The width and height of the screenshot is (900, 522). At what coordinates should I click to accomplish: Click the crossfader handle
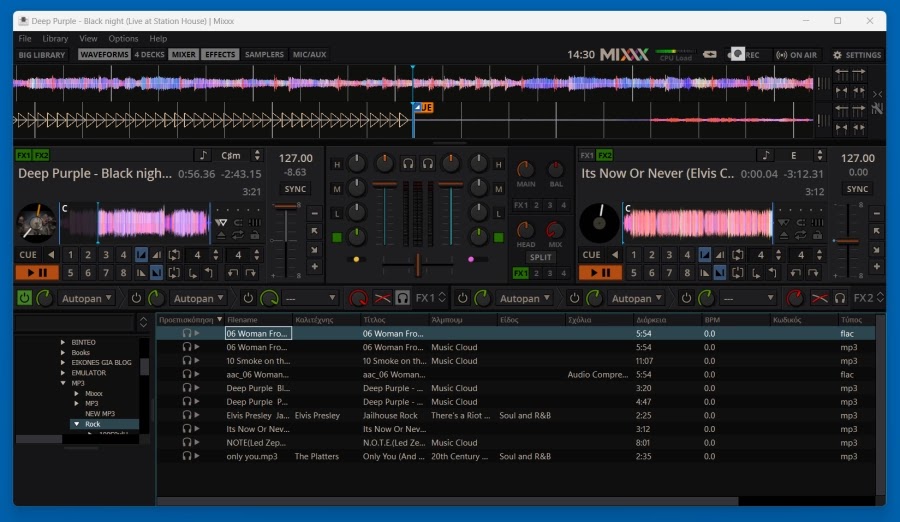(418, 265)
